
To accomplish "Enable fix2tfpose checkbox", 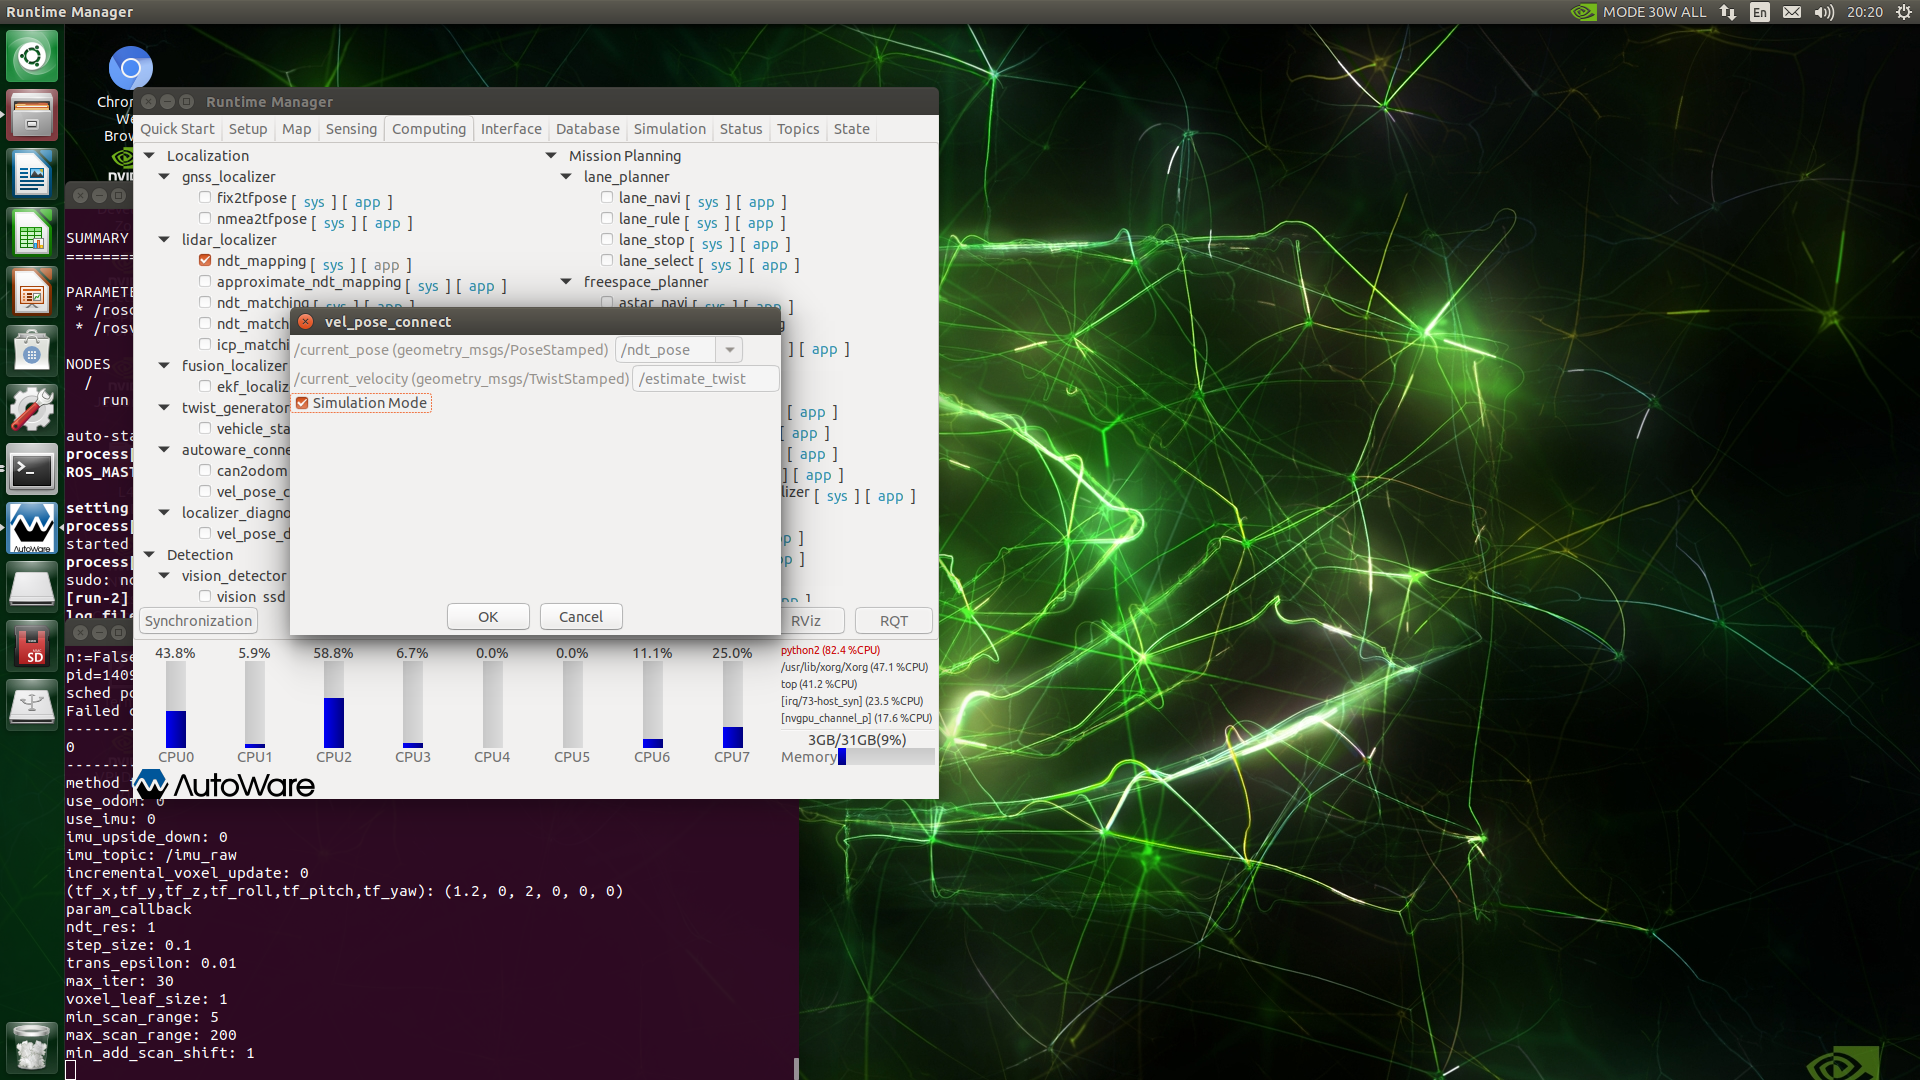I will (205, 197).
